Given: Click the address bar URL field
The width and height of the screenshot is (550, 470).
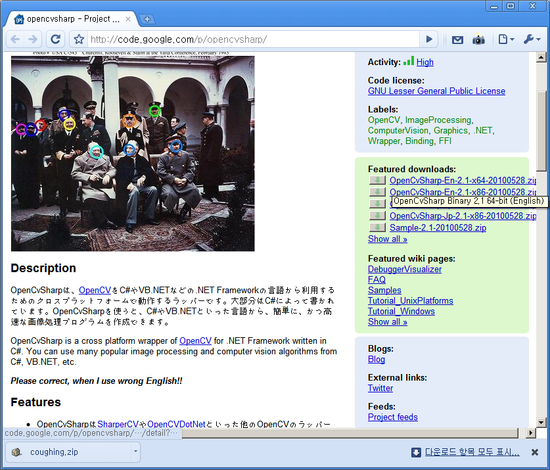Looking at the screenshot, I should pyautogui.click(x=253, y=39).
